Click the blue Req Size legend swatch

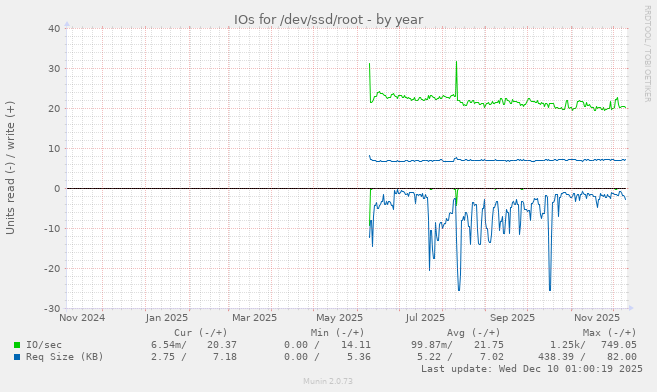pos(17,357)
